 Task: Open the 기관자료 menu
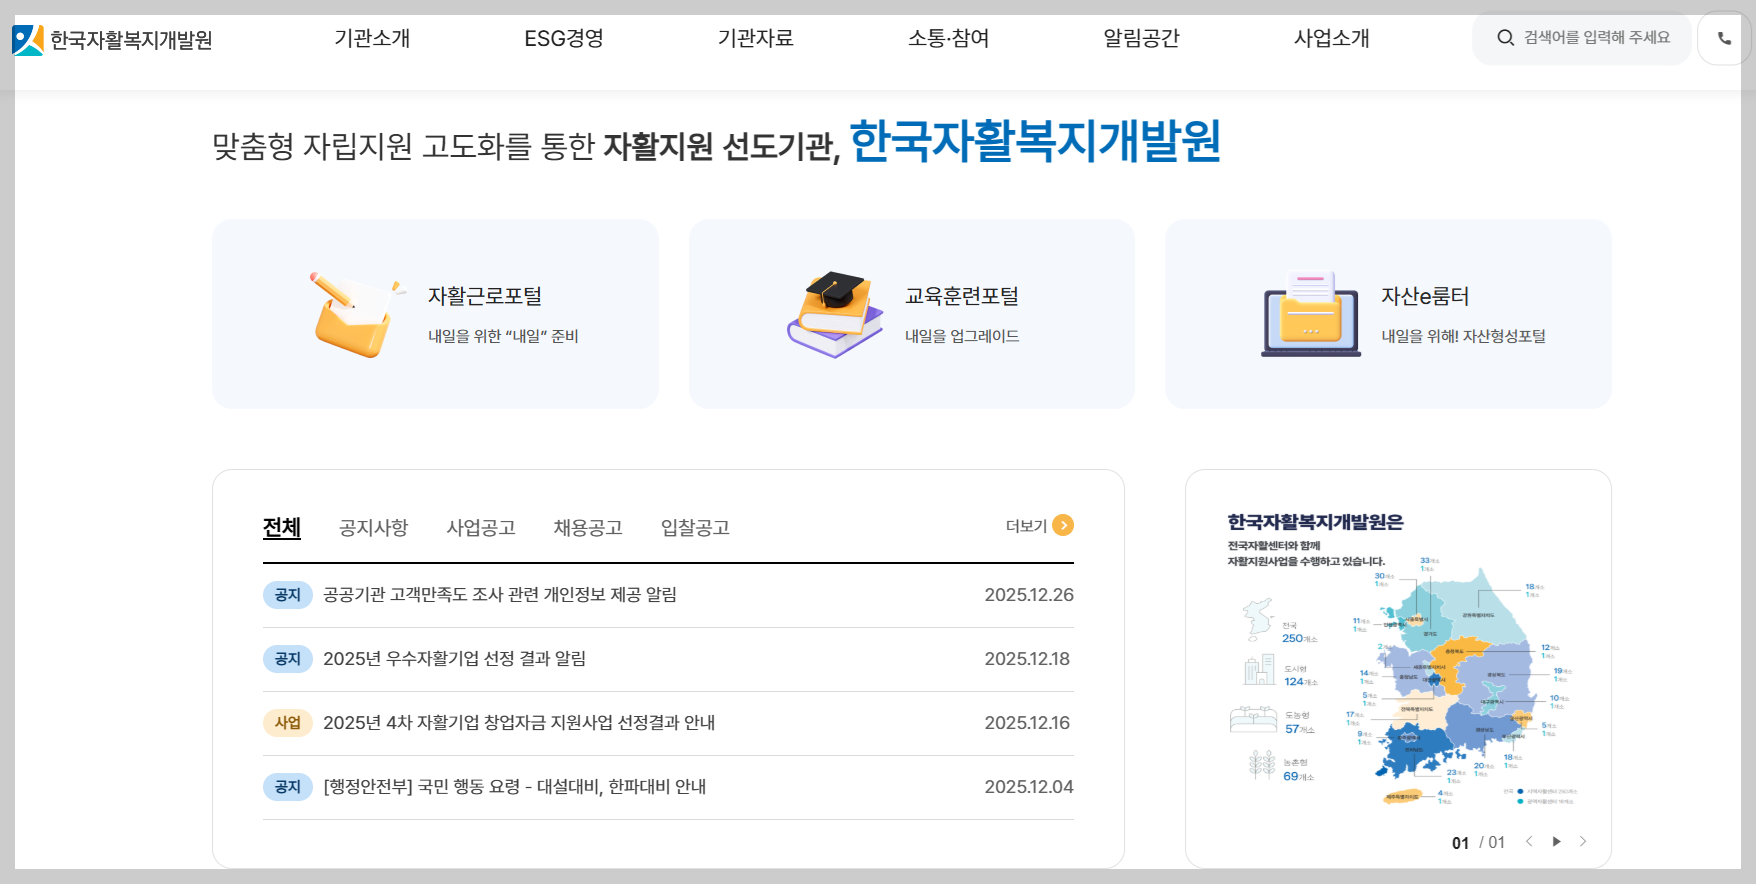[x=755, y=38]
